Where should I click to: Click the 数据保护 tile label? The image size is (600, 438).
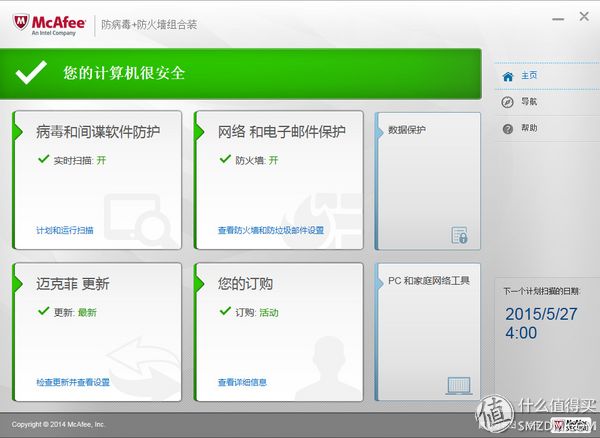[407, 130]
